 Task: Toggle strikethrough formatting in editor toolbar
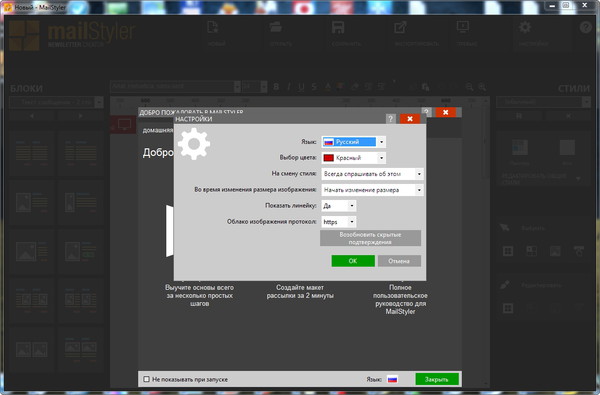click(x=314, y=87)
